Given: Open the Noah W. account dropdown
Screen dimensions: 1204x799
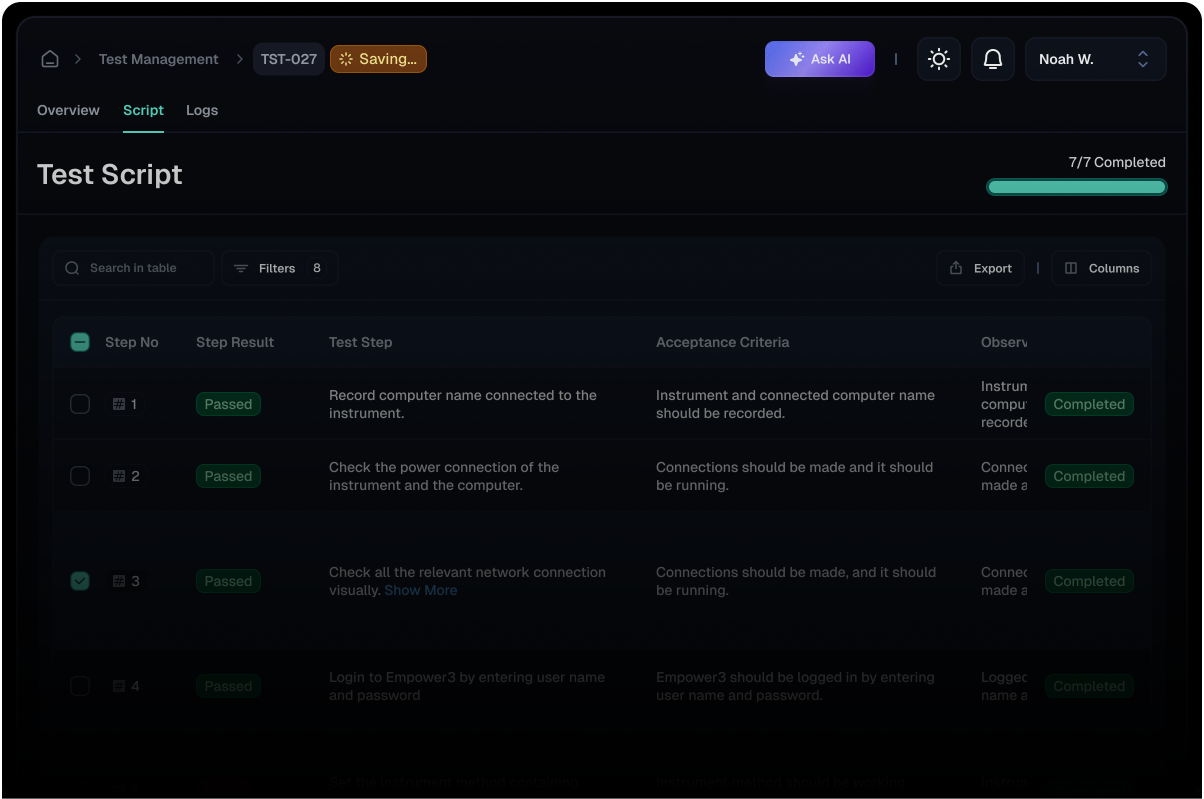Looking at the screenshot, I should pyautogui.click(x=1095, y=58).
